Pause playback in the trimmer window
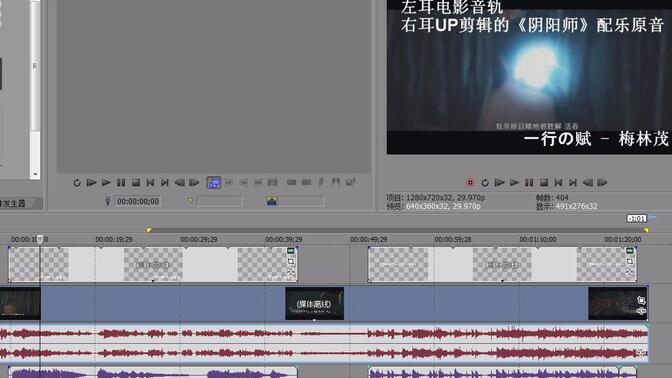This screenshot has height=378, width=672. click(121, 183)
